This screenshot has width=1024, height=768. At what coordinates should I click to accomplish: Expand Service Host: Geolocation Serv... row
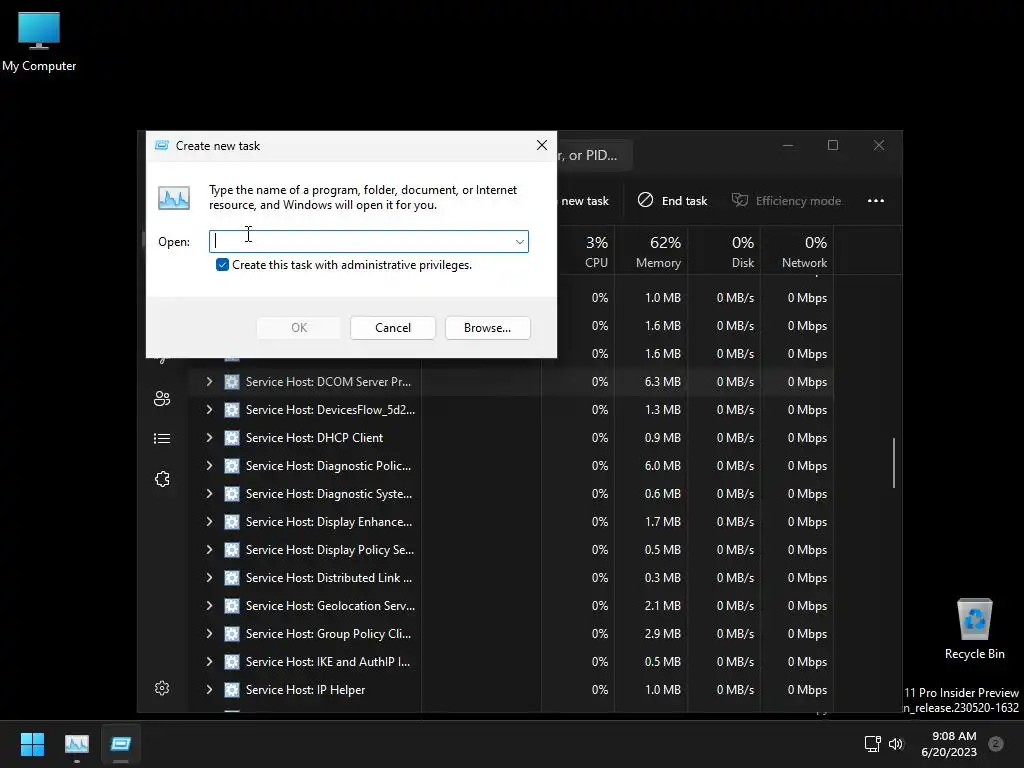click(x=209, y=605)
